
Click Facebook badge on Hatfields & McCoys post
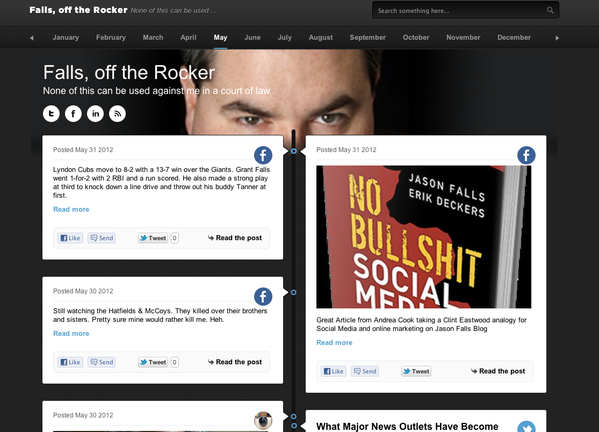tap(263, 296)
